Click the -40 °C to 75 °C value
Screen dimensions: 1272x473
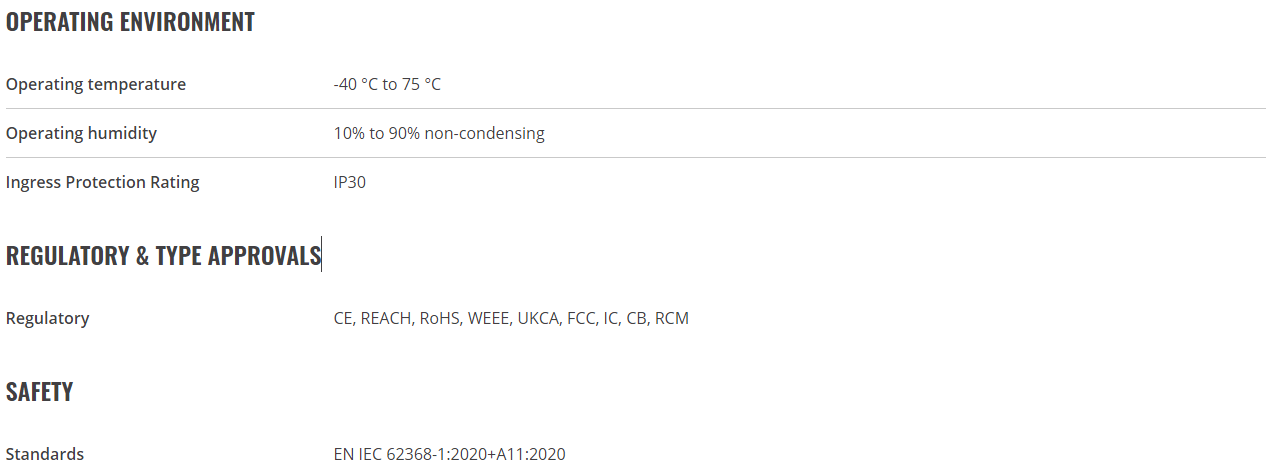387,84
